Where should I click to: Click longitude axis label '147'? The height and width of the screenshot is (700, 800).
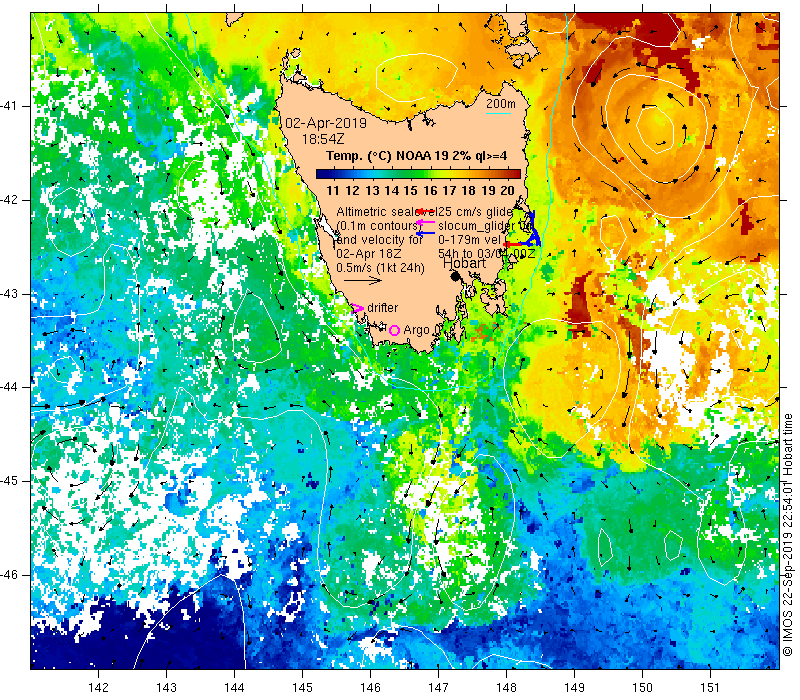[x=438, y=687]
